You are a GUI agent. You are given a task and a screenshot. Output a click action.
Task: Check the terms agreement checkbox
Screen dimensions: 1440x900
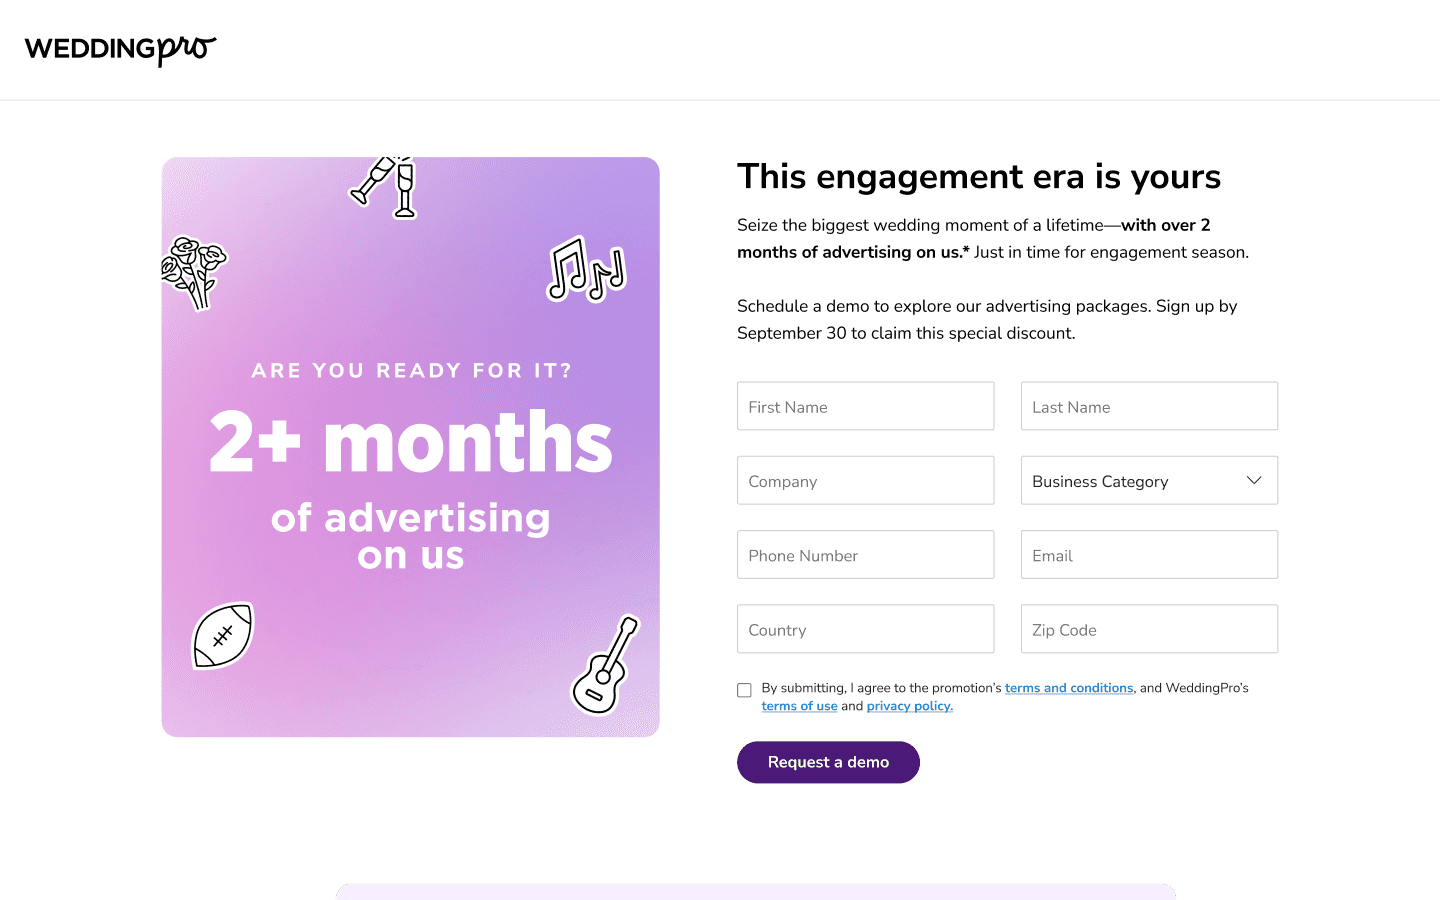(x=744, y=690)
